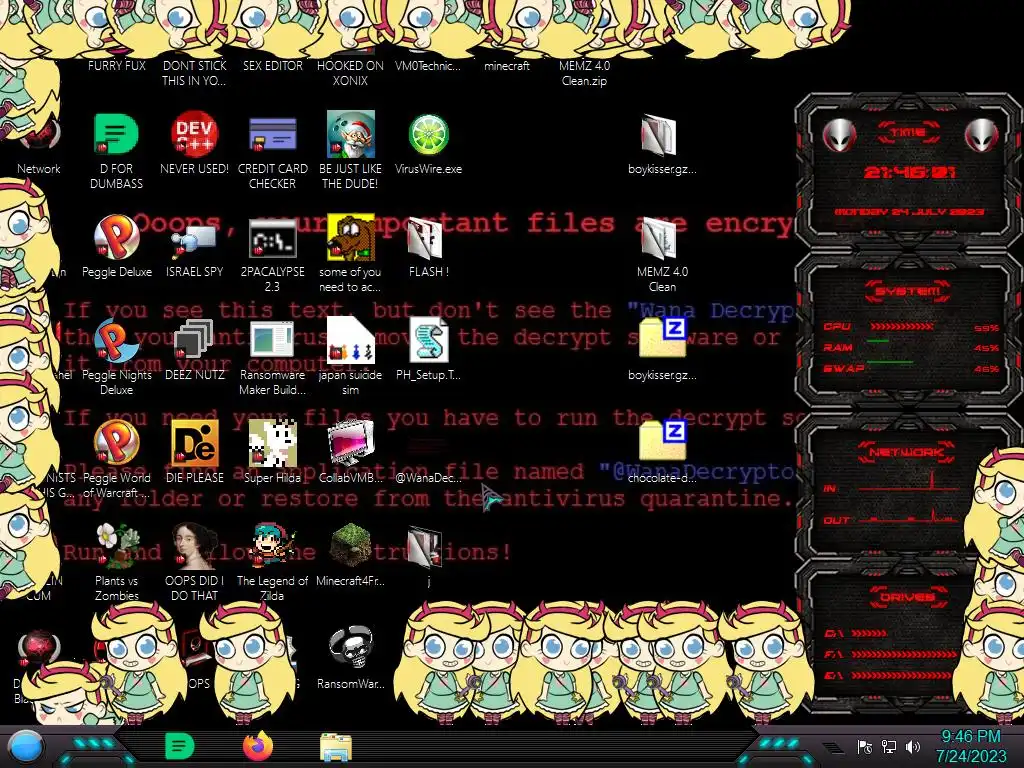Screen dimensions: 1024x768
Task: Open the volume speaker tray icon
Action: [913, 747]
